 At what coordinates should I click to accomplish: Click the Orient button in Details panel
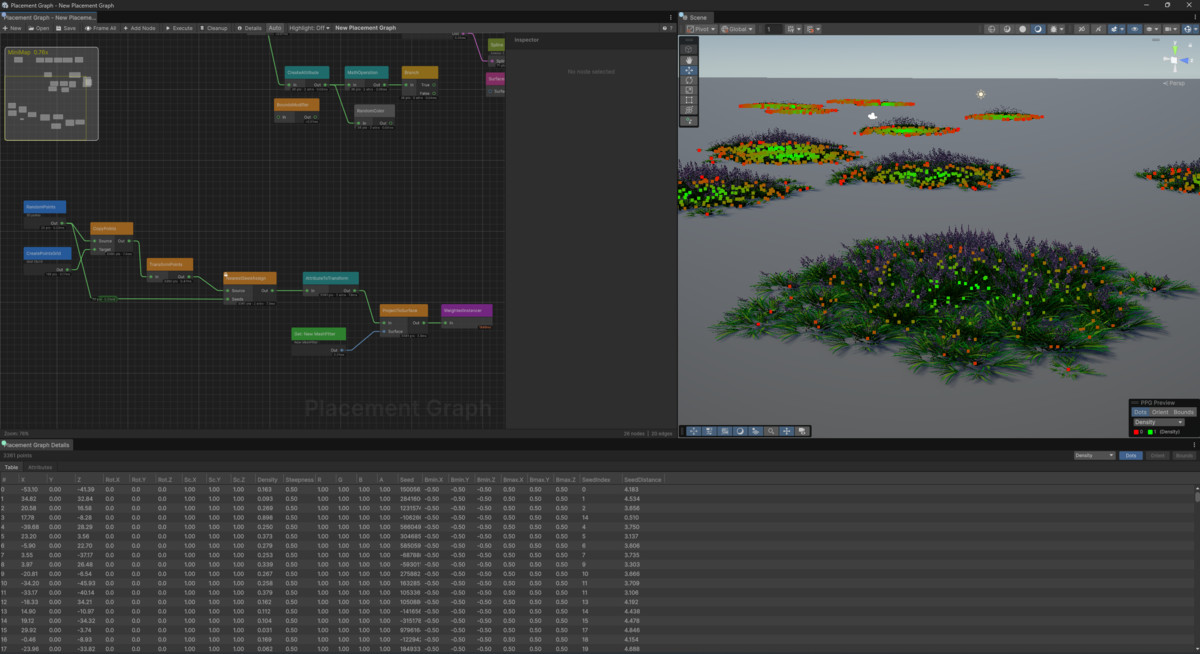coord(1156,455)
